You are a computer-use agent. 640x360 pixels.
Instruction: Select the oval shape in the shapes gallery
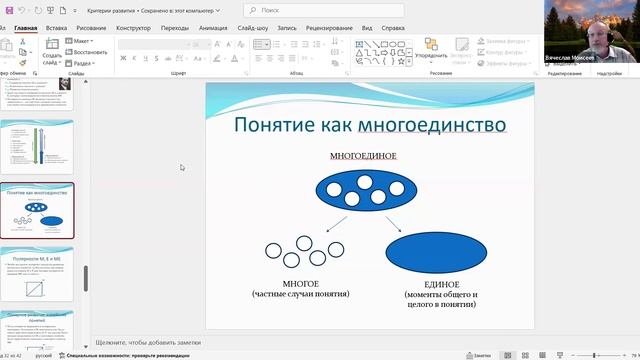click(x=393, y=44)
